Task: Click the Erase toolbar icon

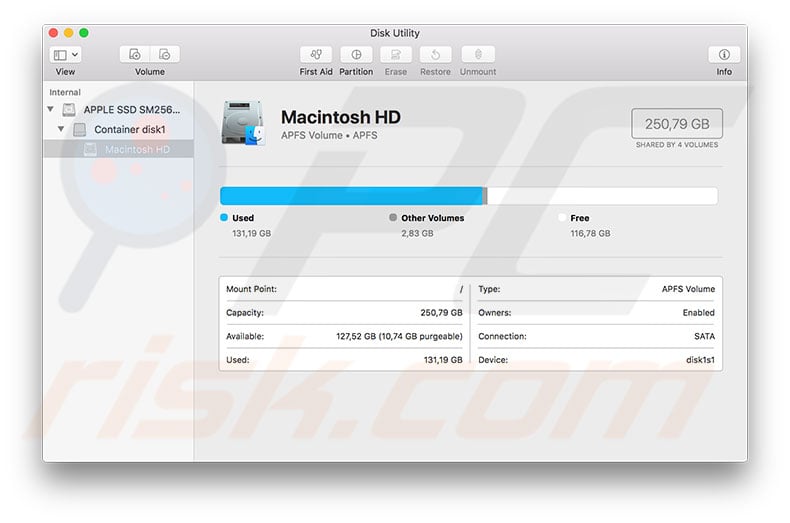Action: pyautogui.click(x=396, y=54)
